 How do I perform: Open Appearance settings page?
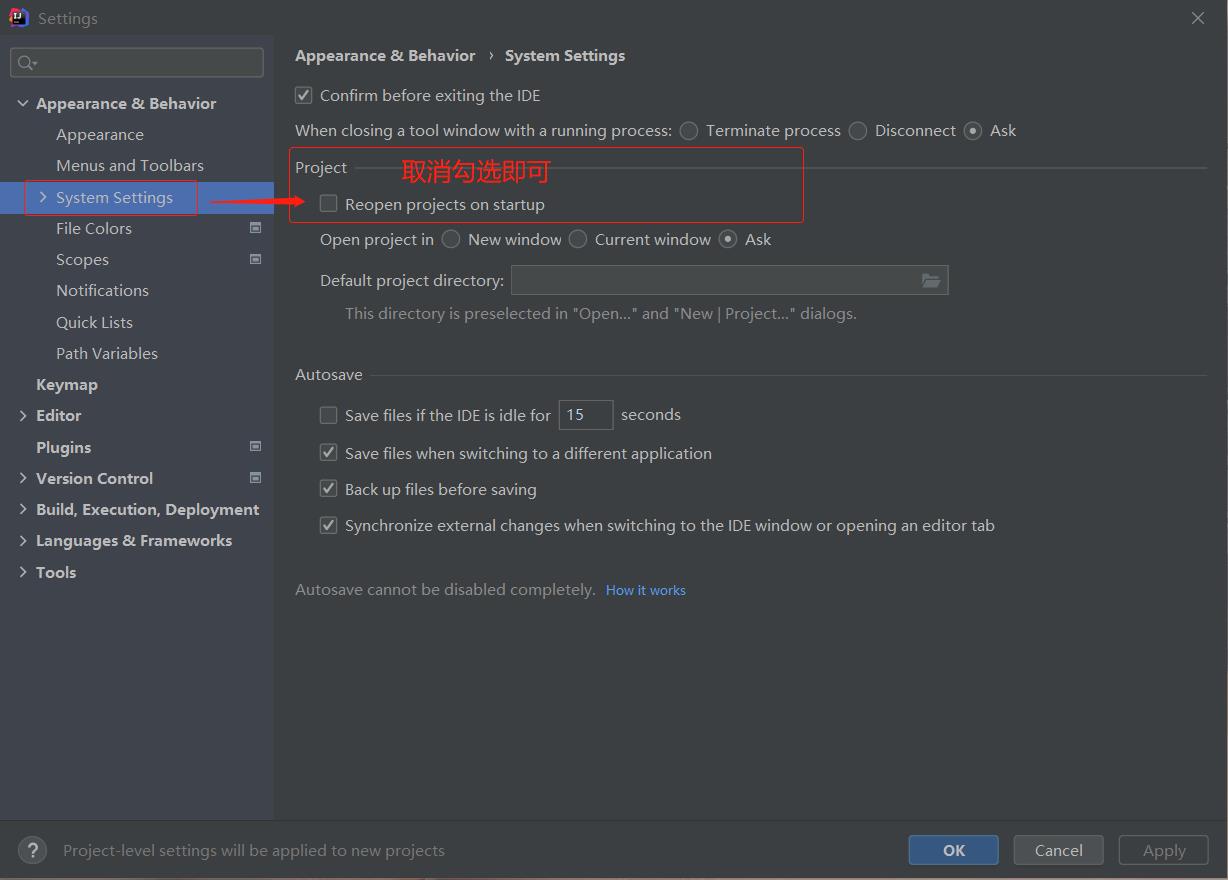pos(100,134)
